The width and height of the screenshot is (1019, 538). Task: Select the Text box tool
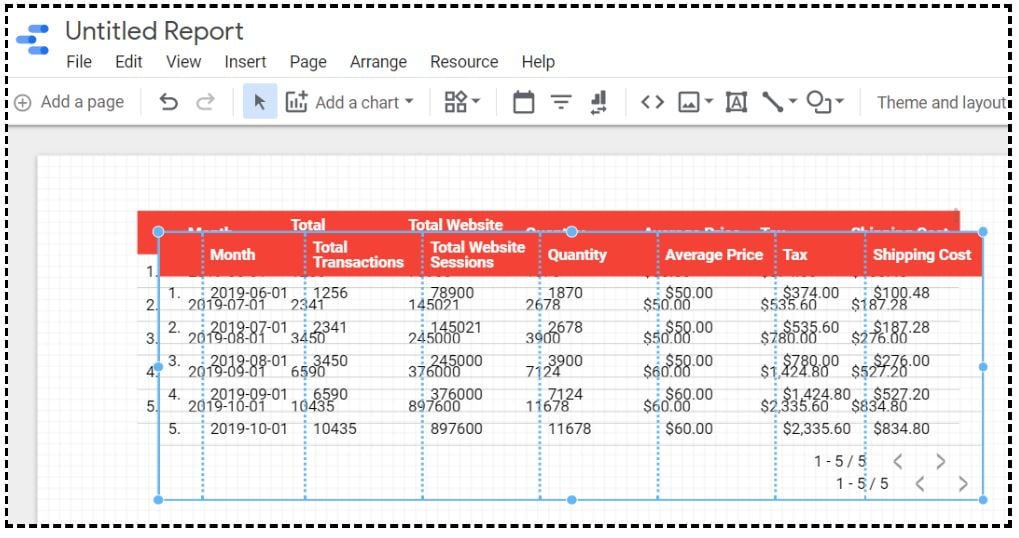736,102
